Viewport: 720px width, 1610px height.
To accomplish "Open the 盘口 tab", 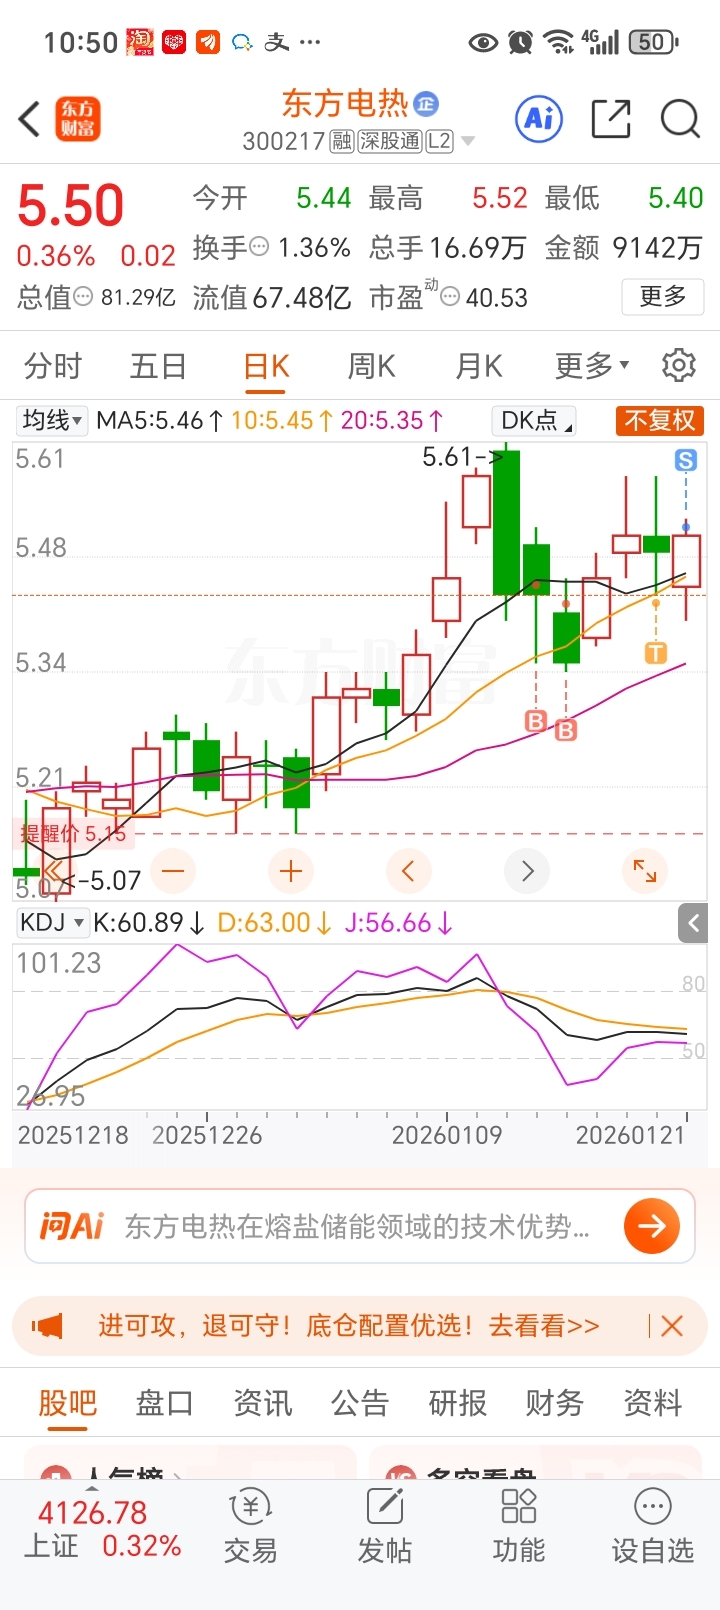I will tap(165, 1403).
